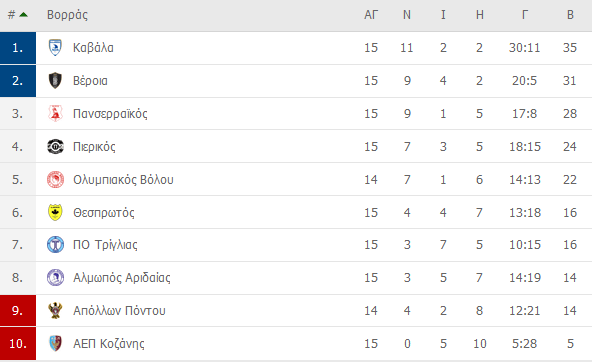
Task: Click the red rank 10 relegation badge
Action: [x=18, y=344]
